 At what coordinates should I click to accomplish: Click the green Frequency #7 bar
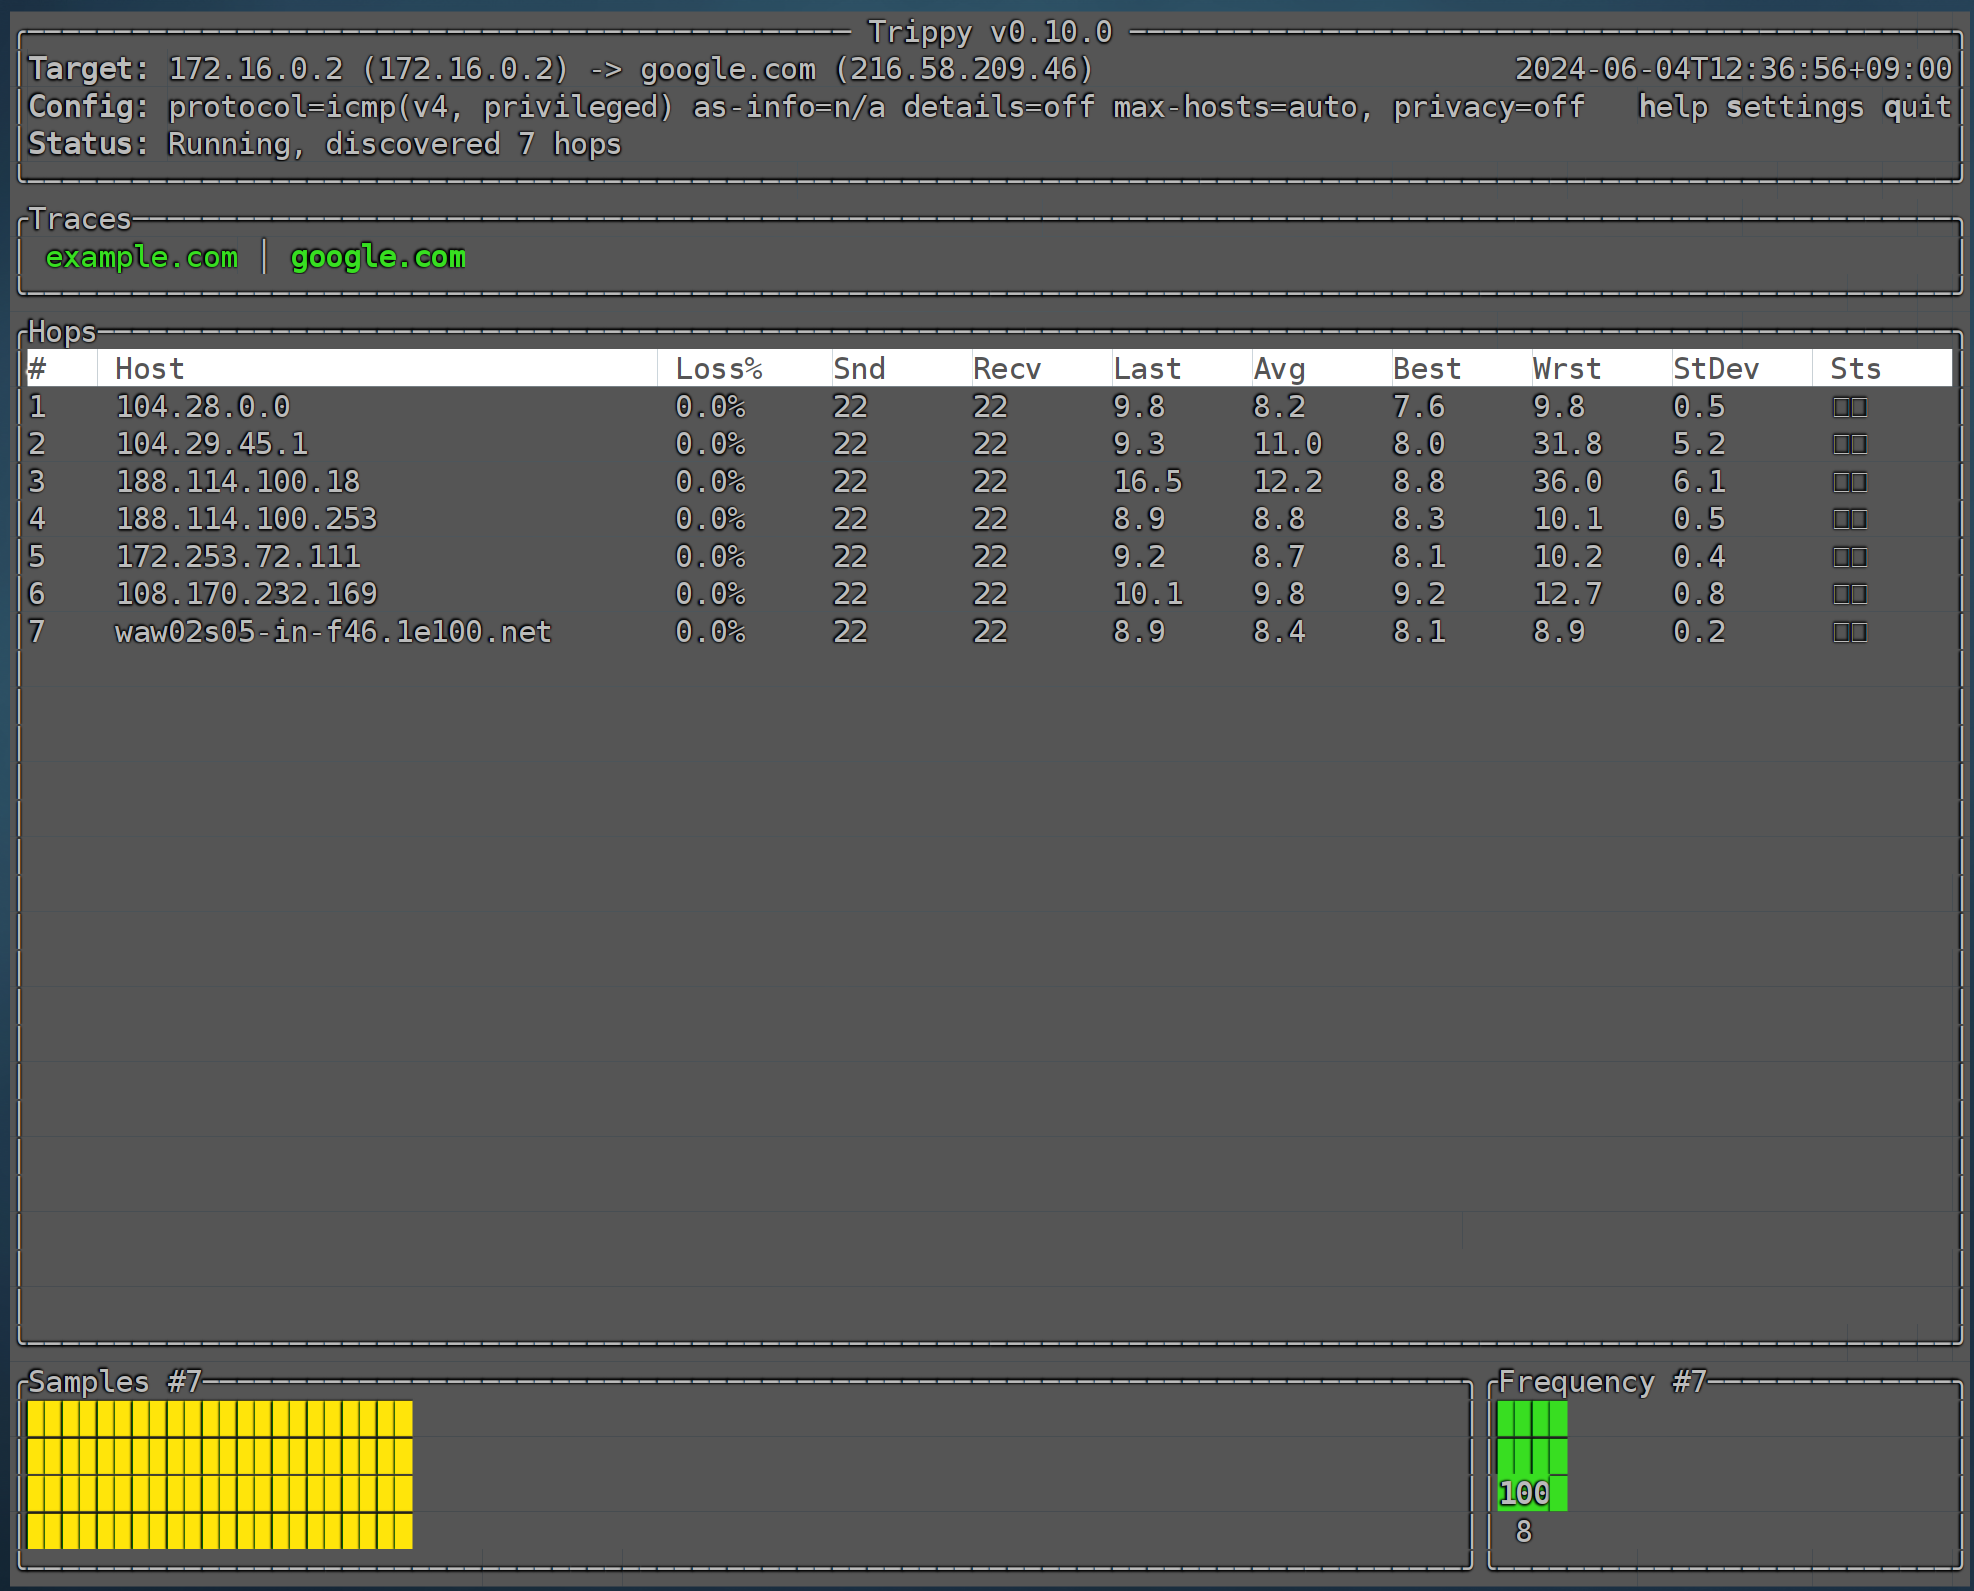click(x=1531, y=1455)
